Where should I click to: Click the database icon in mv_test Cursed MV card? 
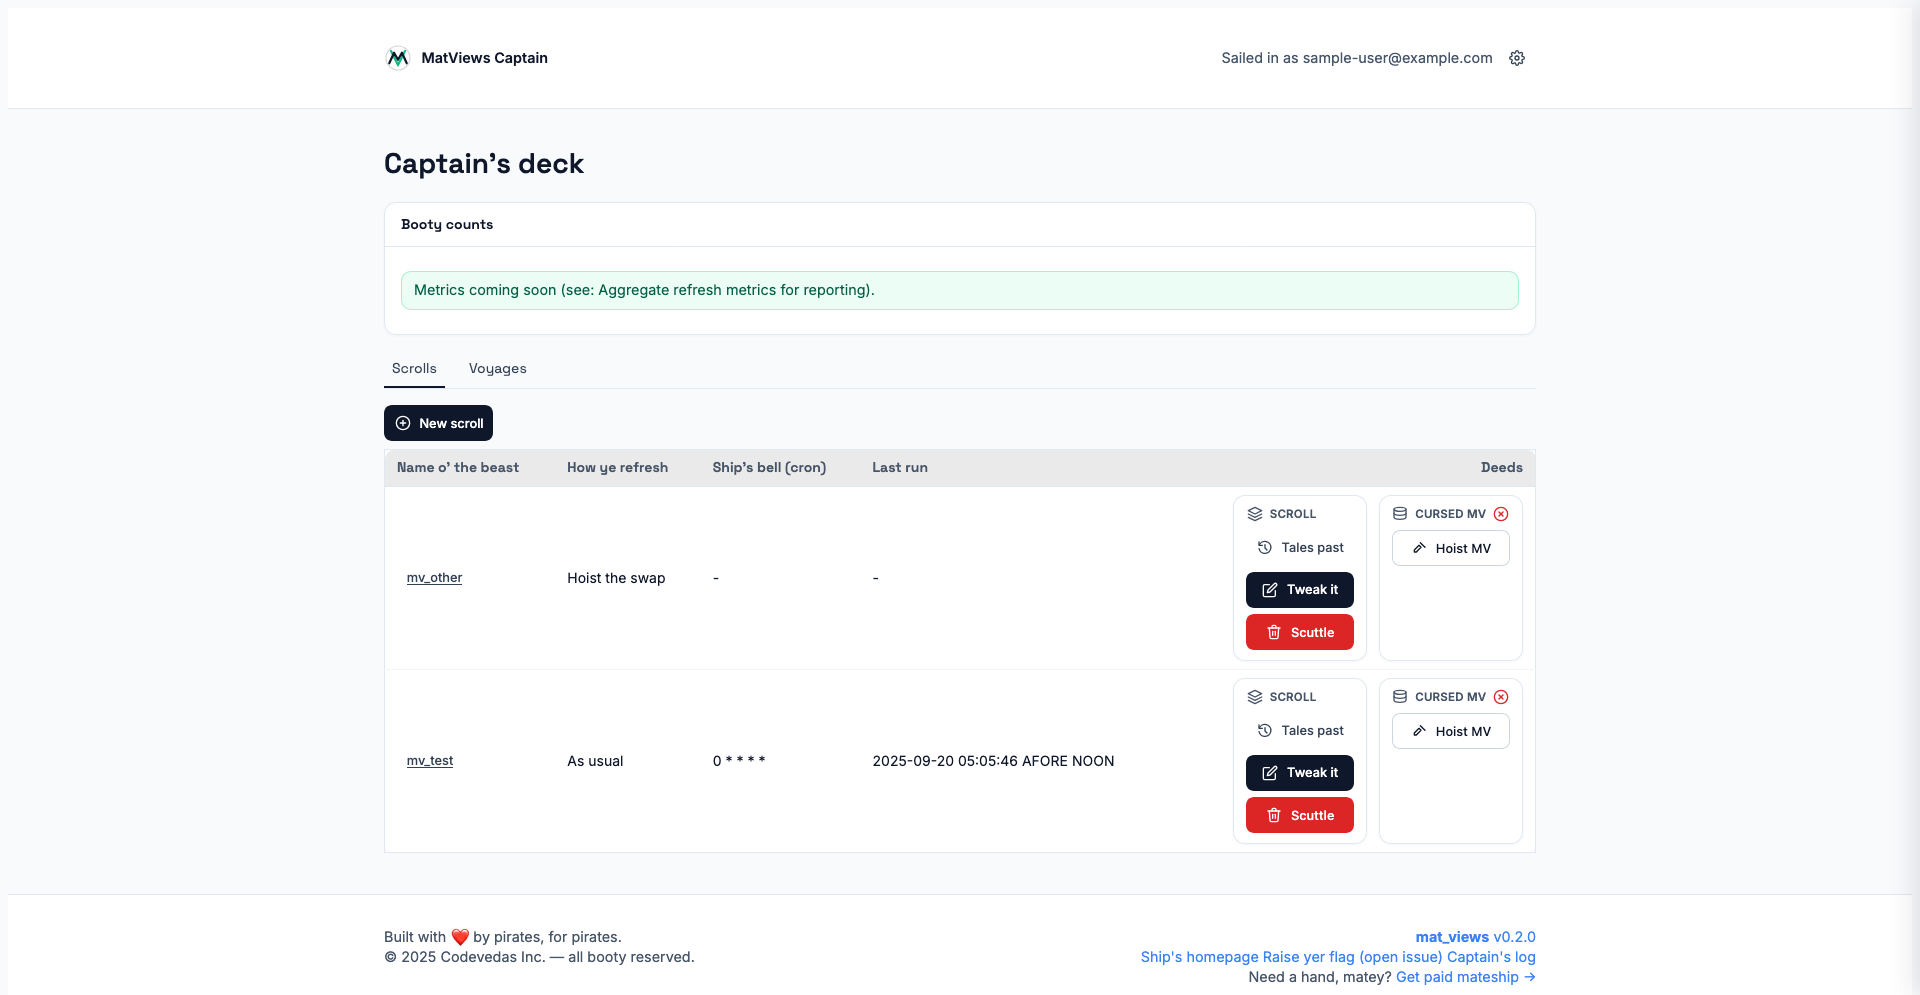[1400, 697]
